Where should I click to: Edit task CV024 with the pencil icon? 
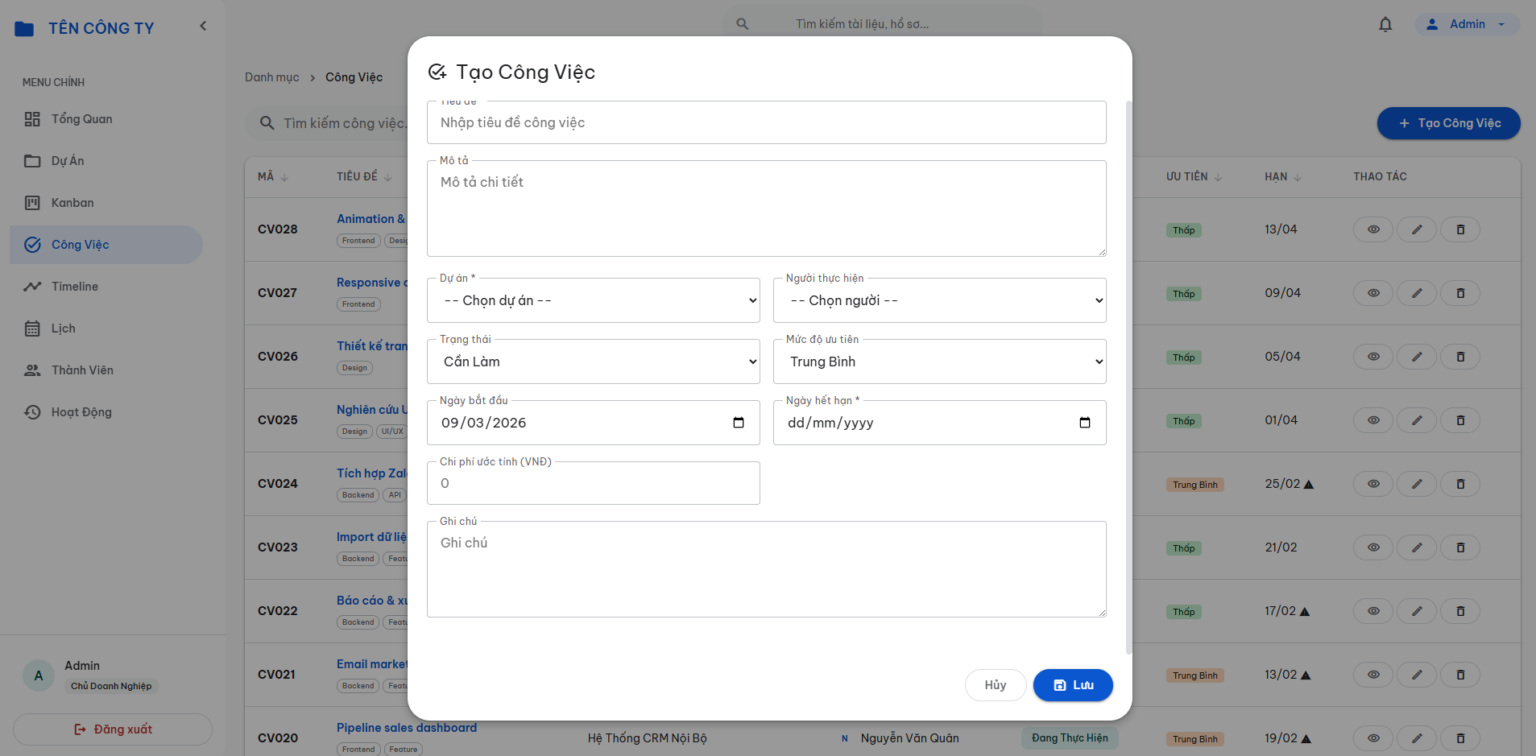(x=1417, y=484)
